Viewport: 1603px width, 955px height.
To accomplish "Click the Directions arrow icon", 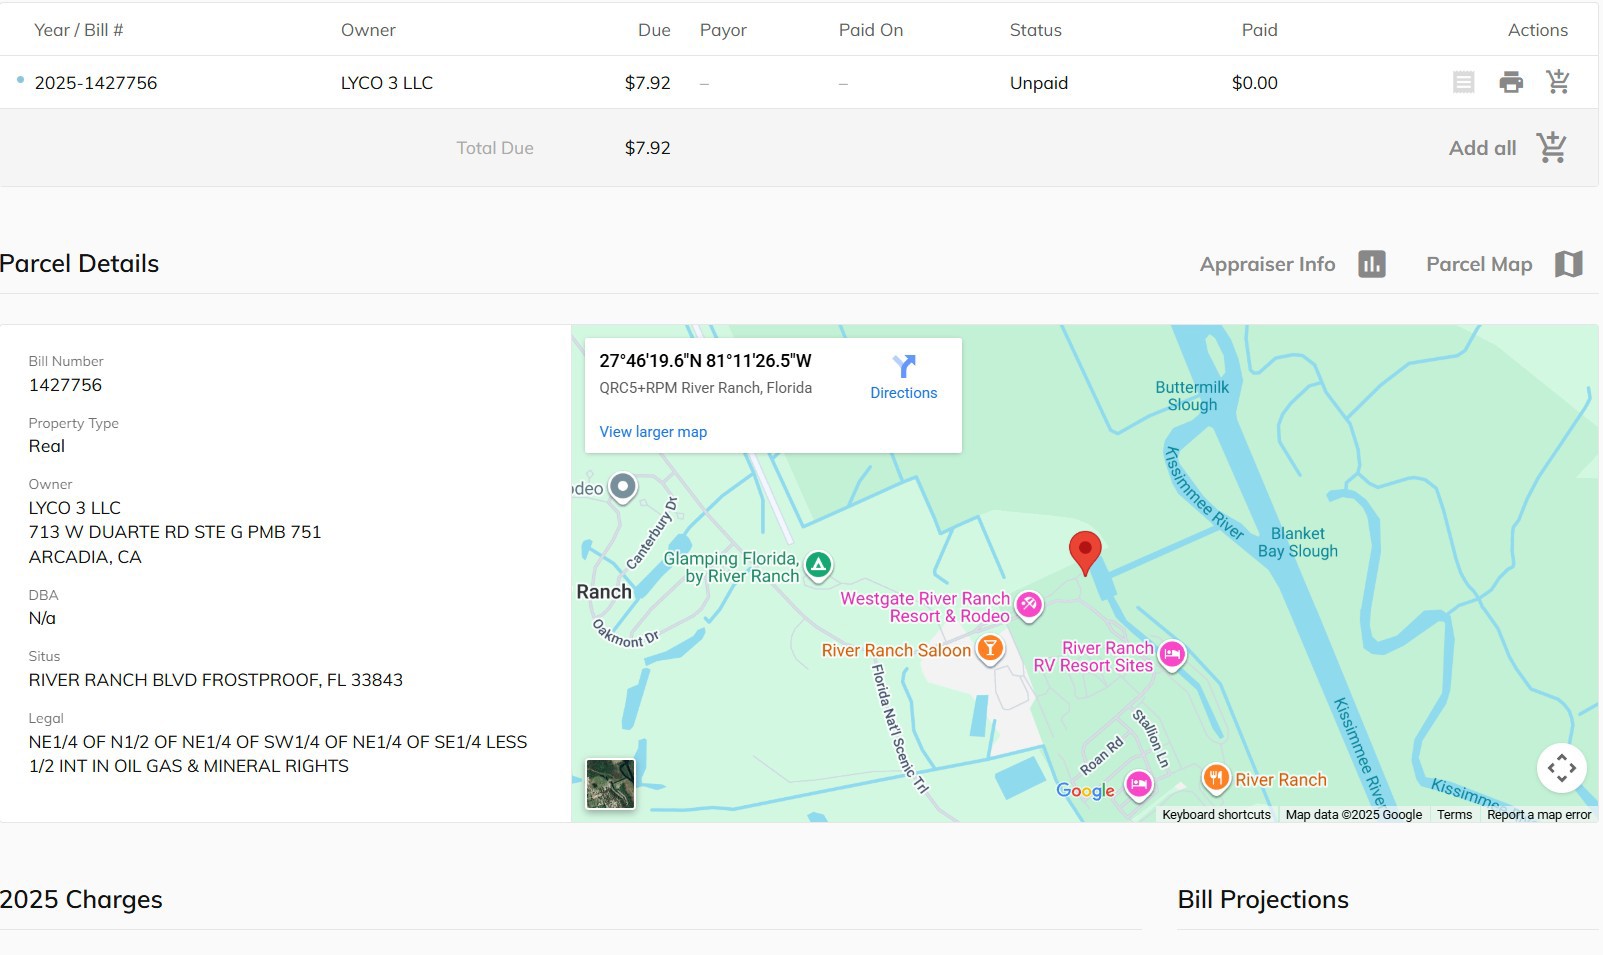I will [903, 367].
